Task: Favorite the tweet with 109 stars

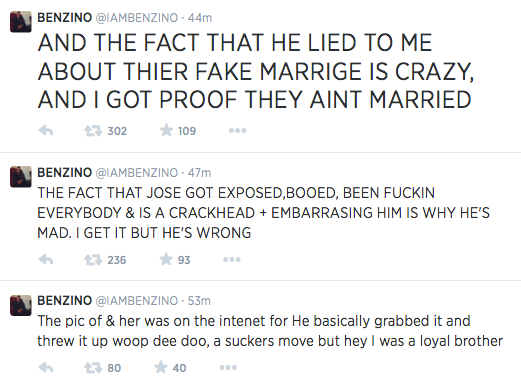Action: [166, 130]
